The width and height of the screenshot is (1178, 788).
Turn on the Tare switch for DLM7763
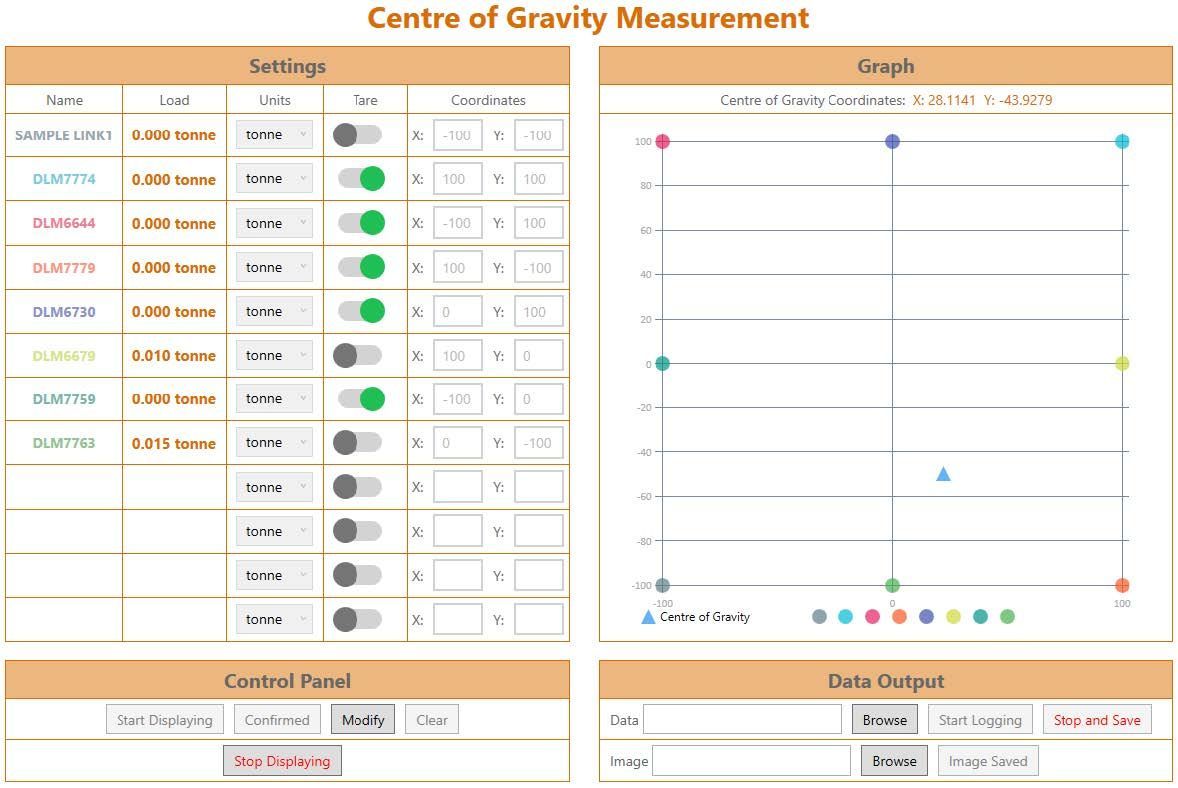(x=364, y=442)
